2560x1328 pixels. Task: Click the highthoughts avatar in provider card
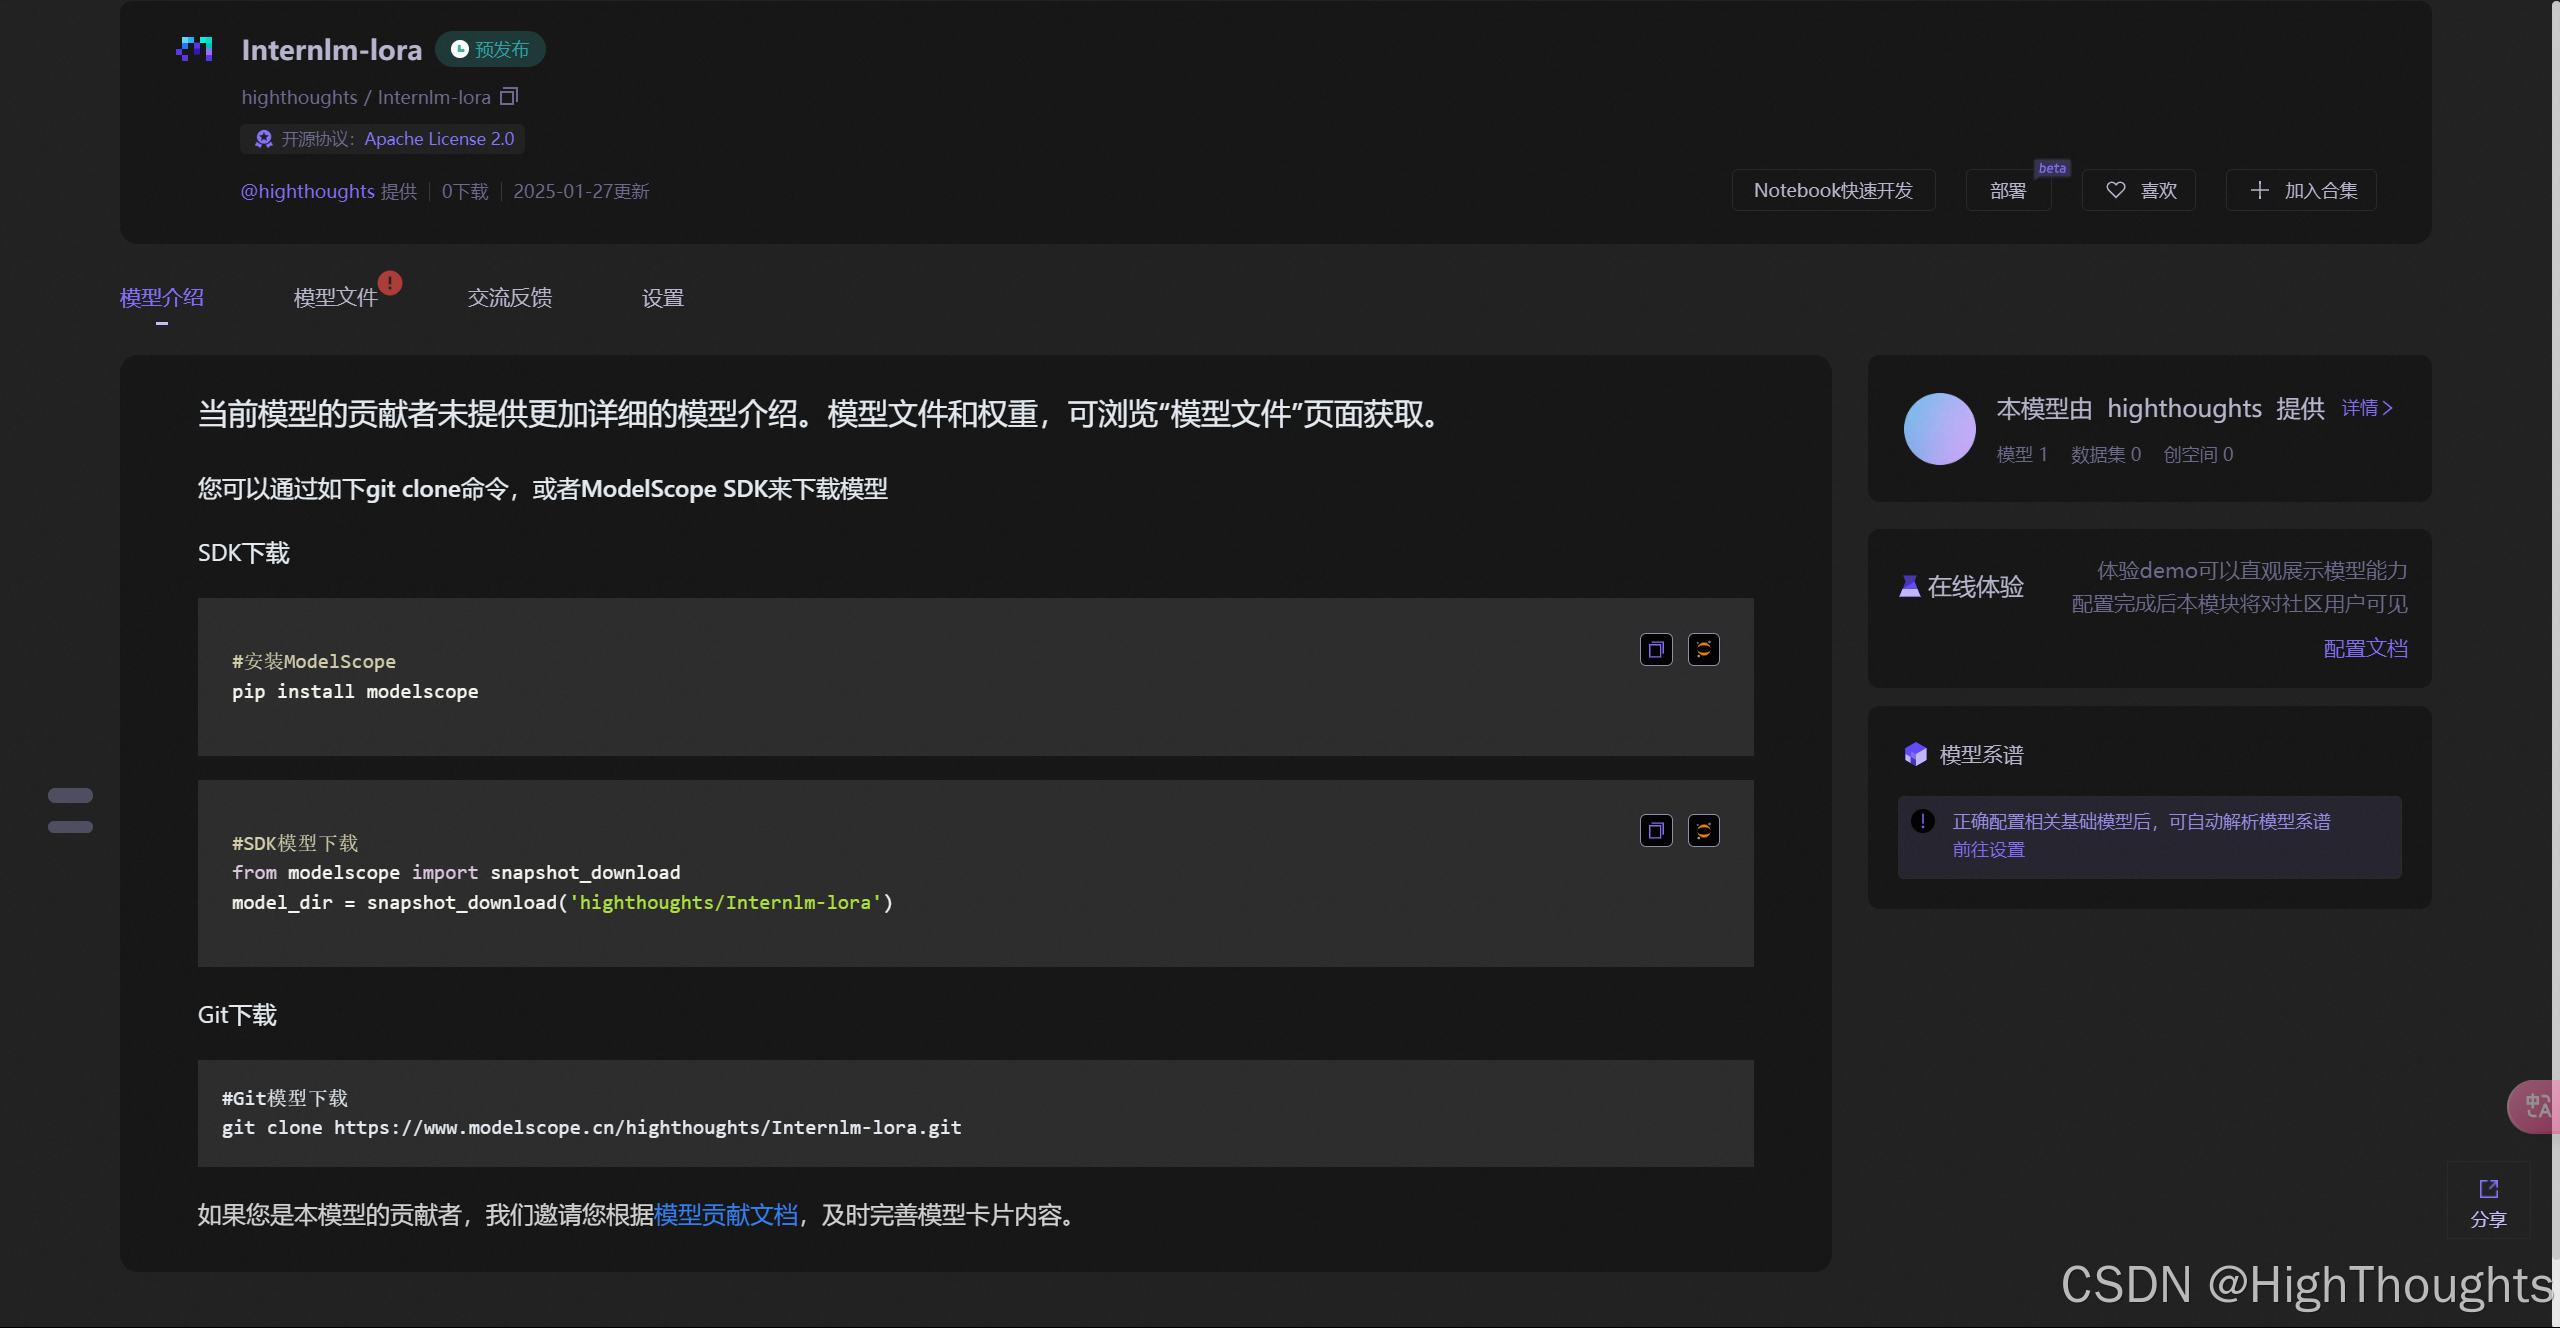click(1940, 429)
